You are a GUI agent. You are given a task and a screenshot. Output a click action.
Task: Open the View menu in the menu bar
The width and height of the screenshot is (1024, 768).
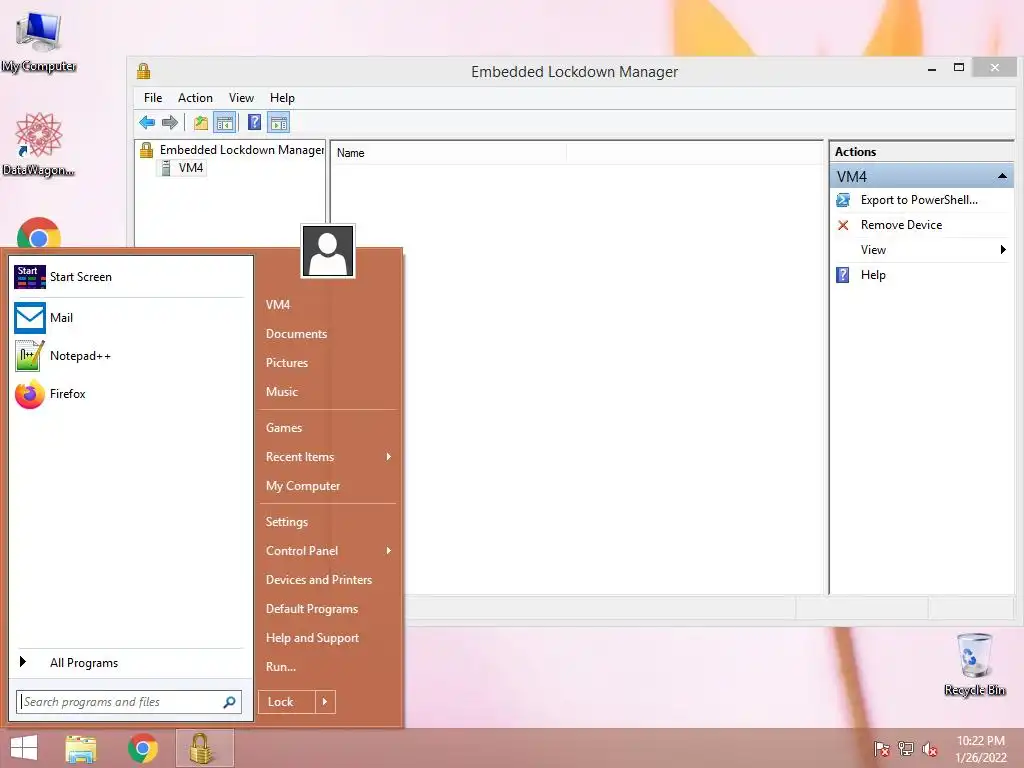[241, 98]
